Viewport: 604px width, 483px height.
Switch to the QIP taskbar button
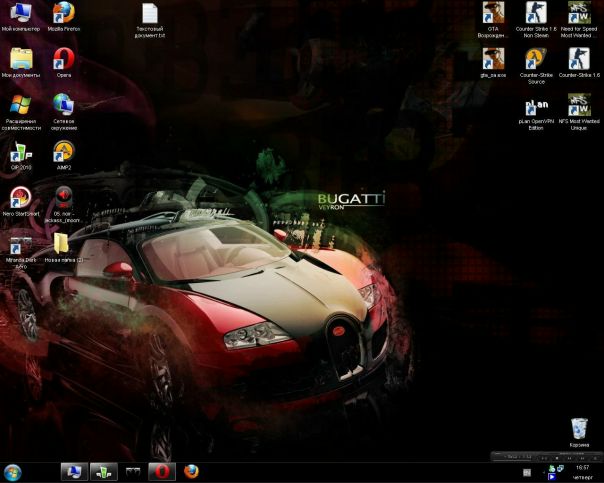104,472
